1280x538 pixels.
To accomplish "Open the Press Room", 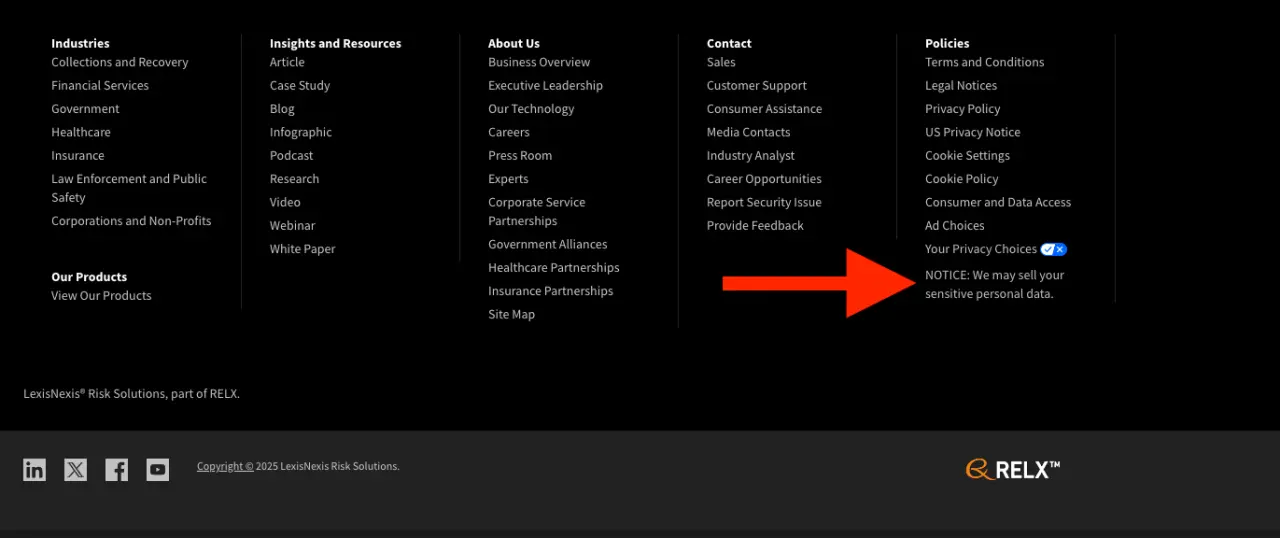I will (x=520, y=156).
